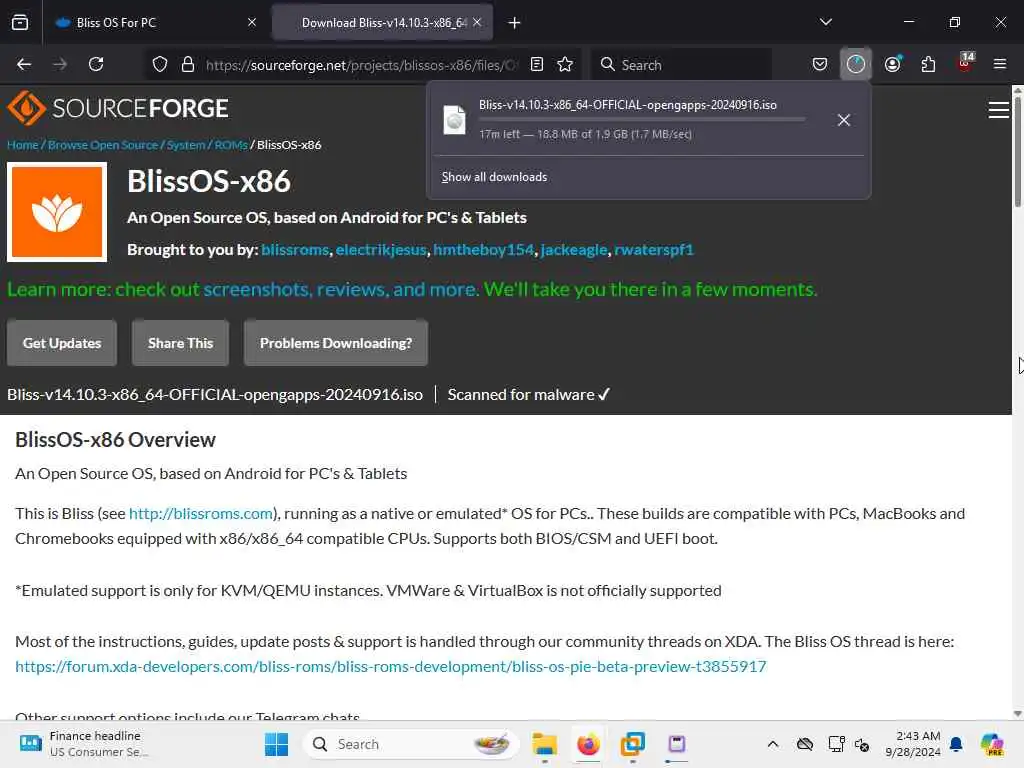1024x768 pixels.
Task: Open the System breadcrumb link
Action: (x=185, y=145)
